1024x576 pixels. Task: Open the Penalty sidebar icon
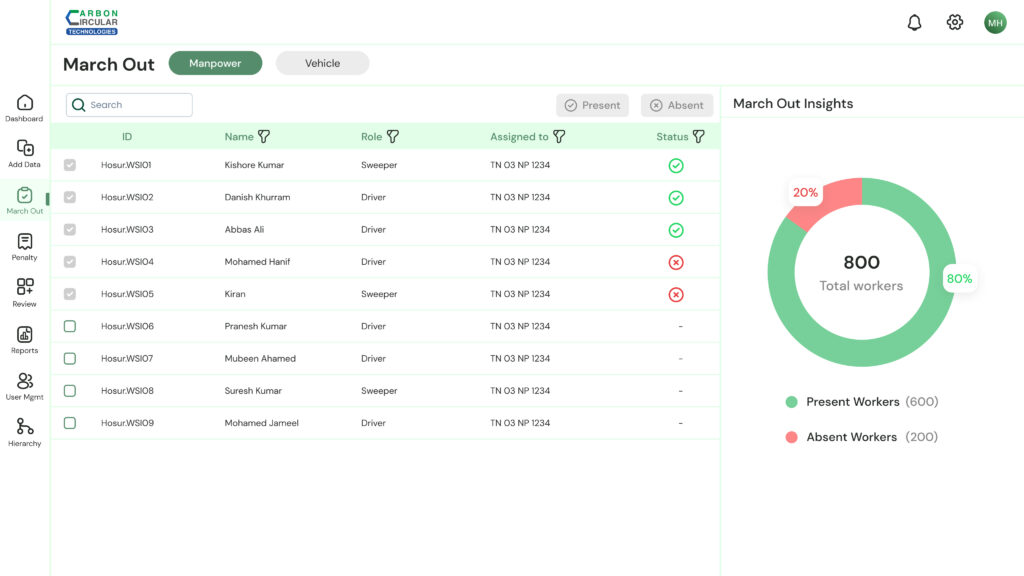(25, 242)
